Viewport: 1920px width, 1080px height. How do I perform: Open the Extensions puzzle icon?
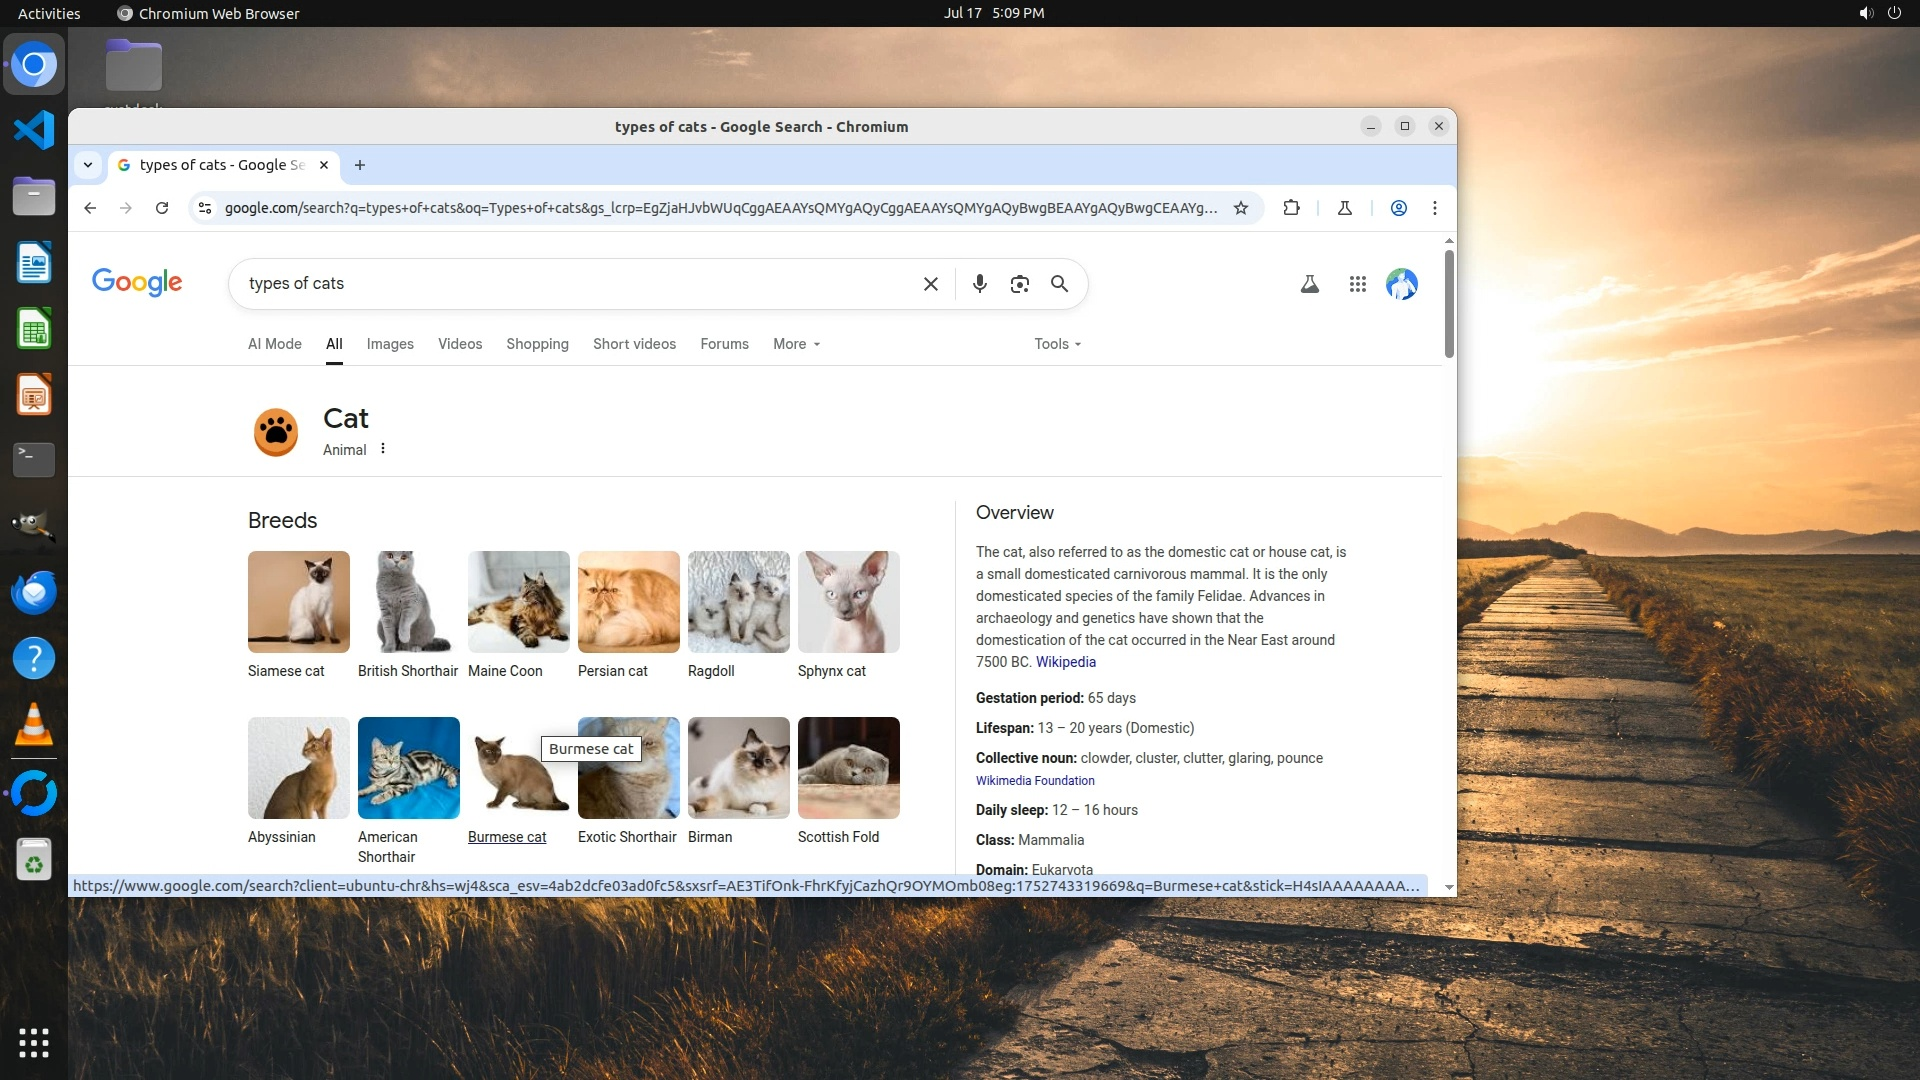[x=1291, y=208]
